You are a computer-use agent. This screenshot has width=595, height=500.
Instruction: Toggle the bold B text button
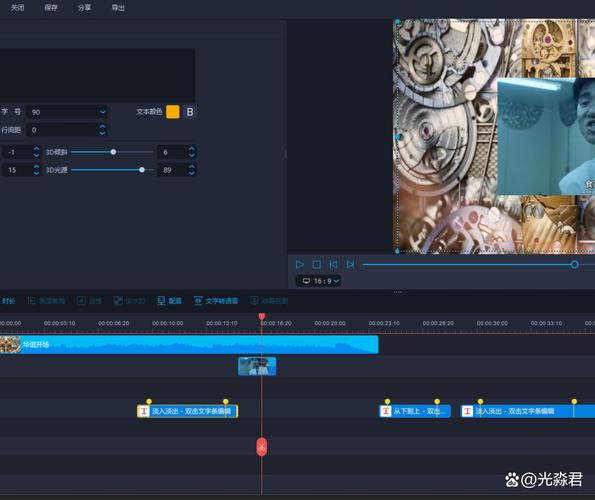(x=190, y=112)
